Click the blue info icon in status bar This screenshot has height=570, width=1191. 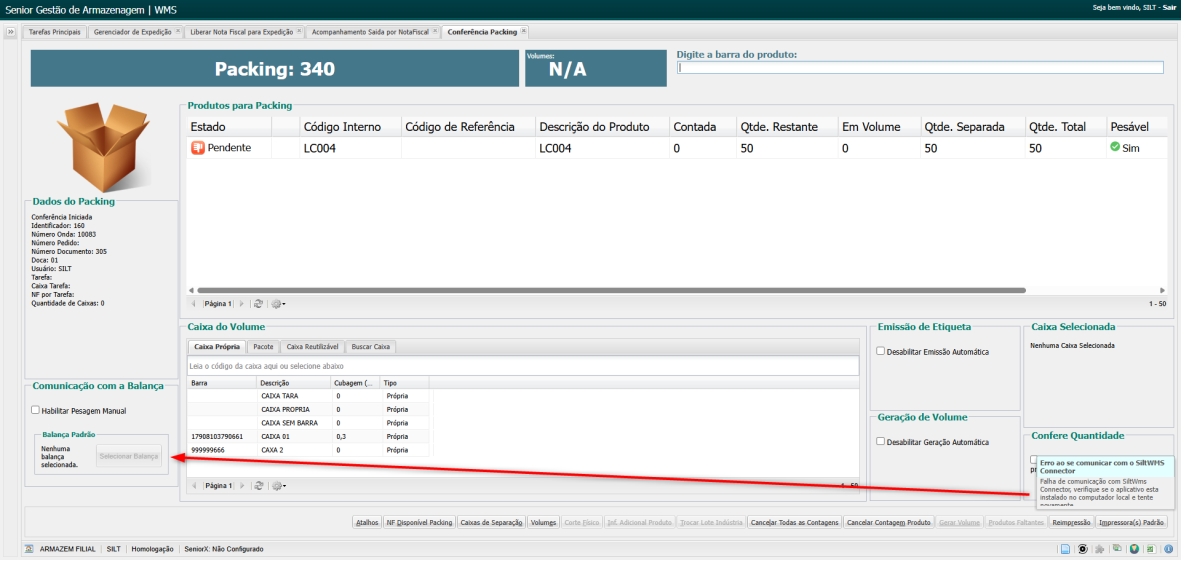coord(1167,549)
